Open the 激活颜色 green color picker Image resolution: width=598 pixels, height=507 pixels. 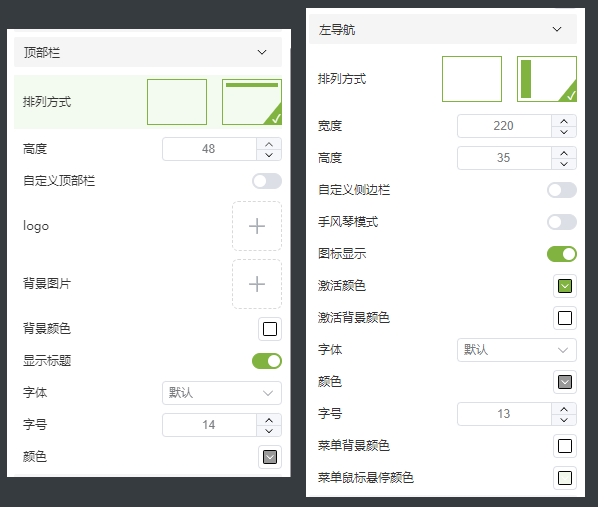pos(565,286)
